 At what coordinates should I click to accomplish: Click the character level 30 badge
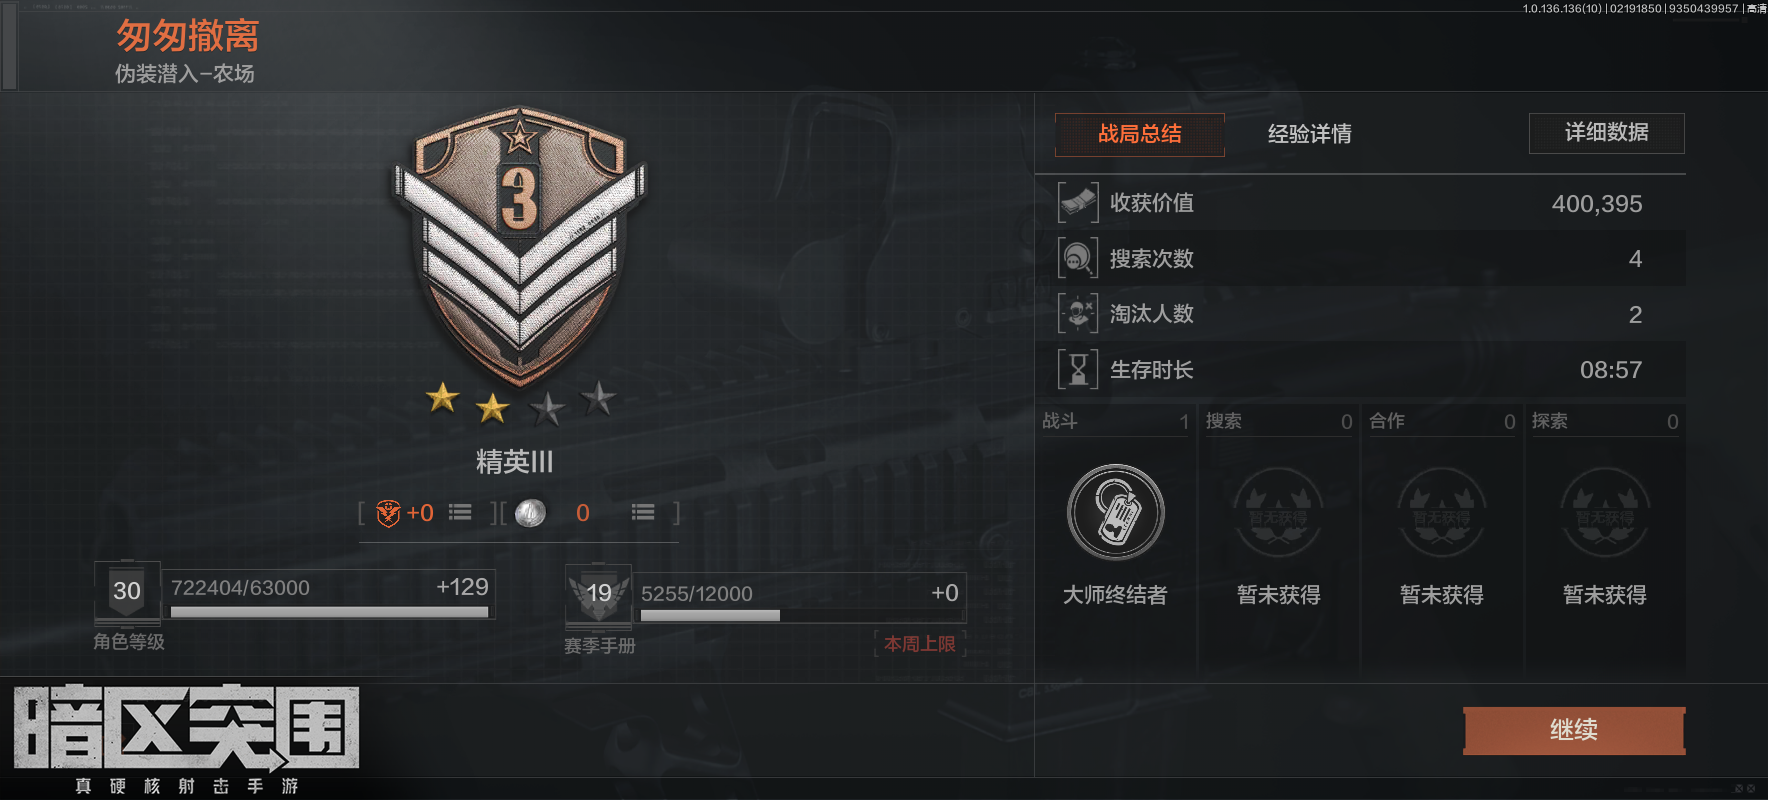click(x=127, y=590)
